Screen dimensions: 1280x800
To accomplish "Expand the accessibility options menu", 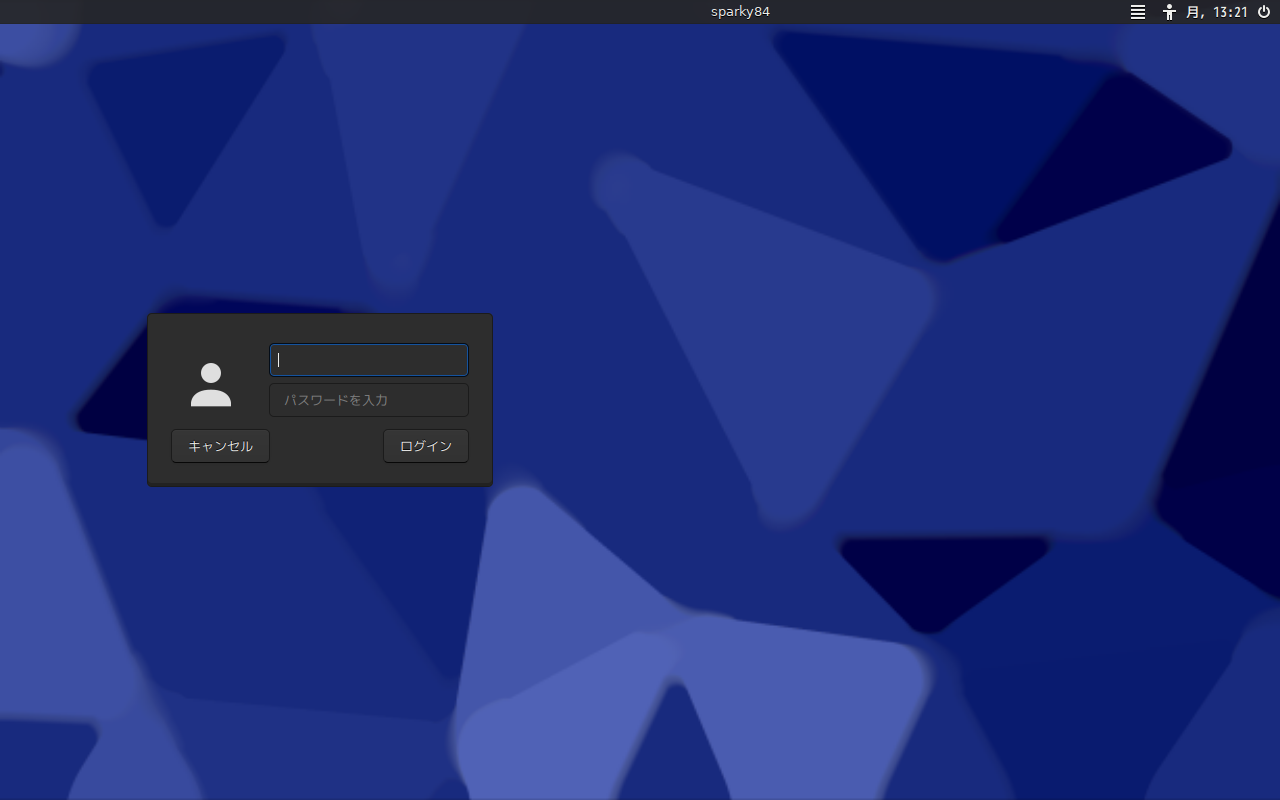I will [1169, 12].
